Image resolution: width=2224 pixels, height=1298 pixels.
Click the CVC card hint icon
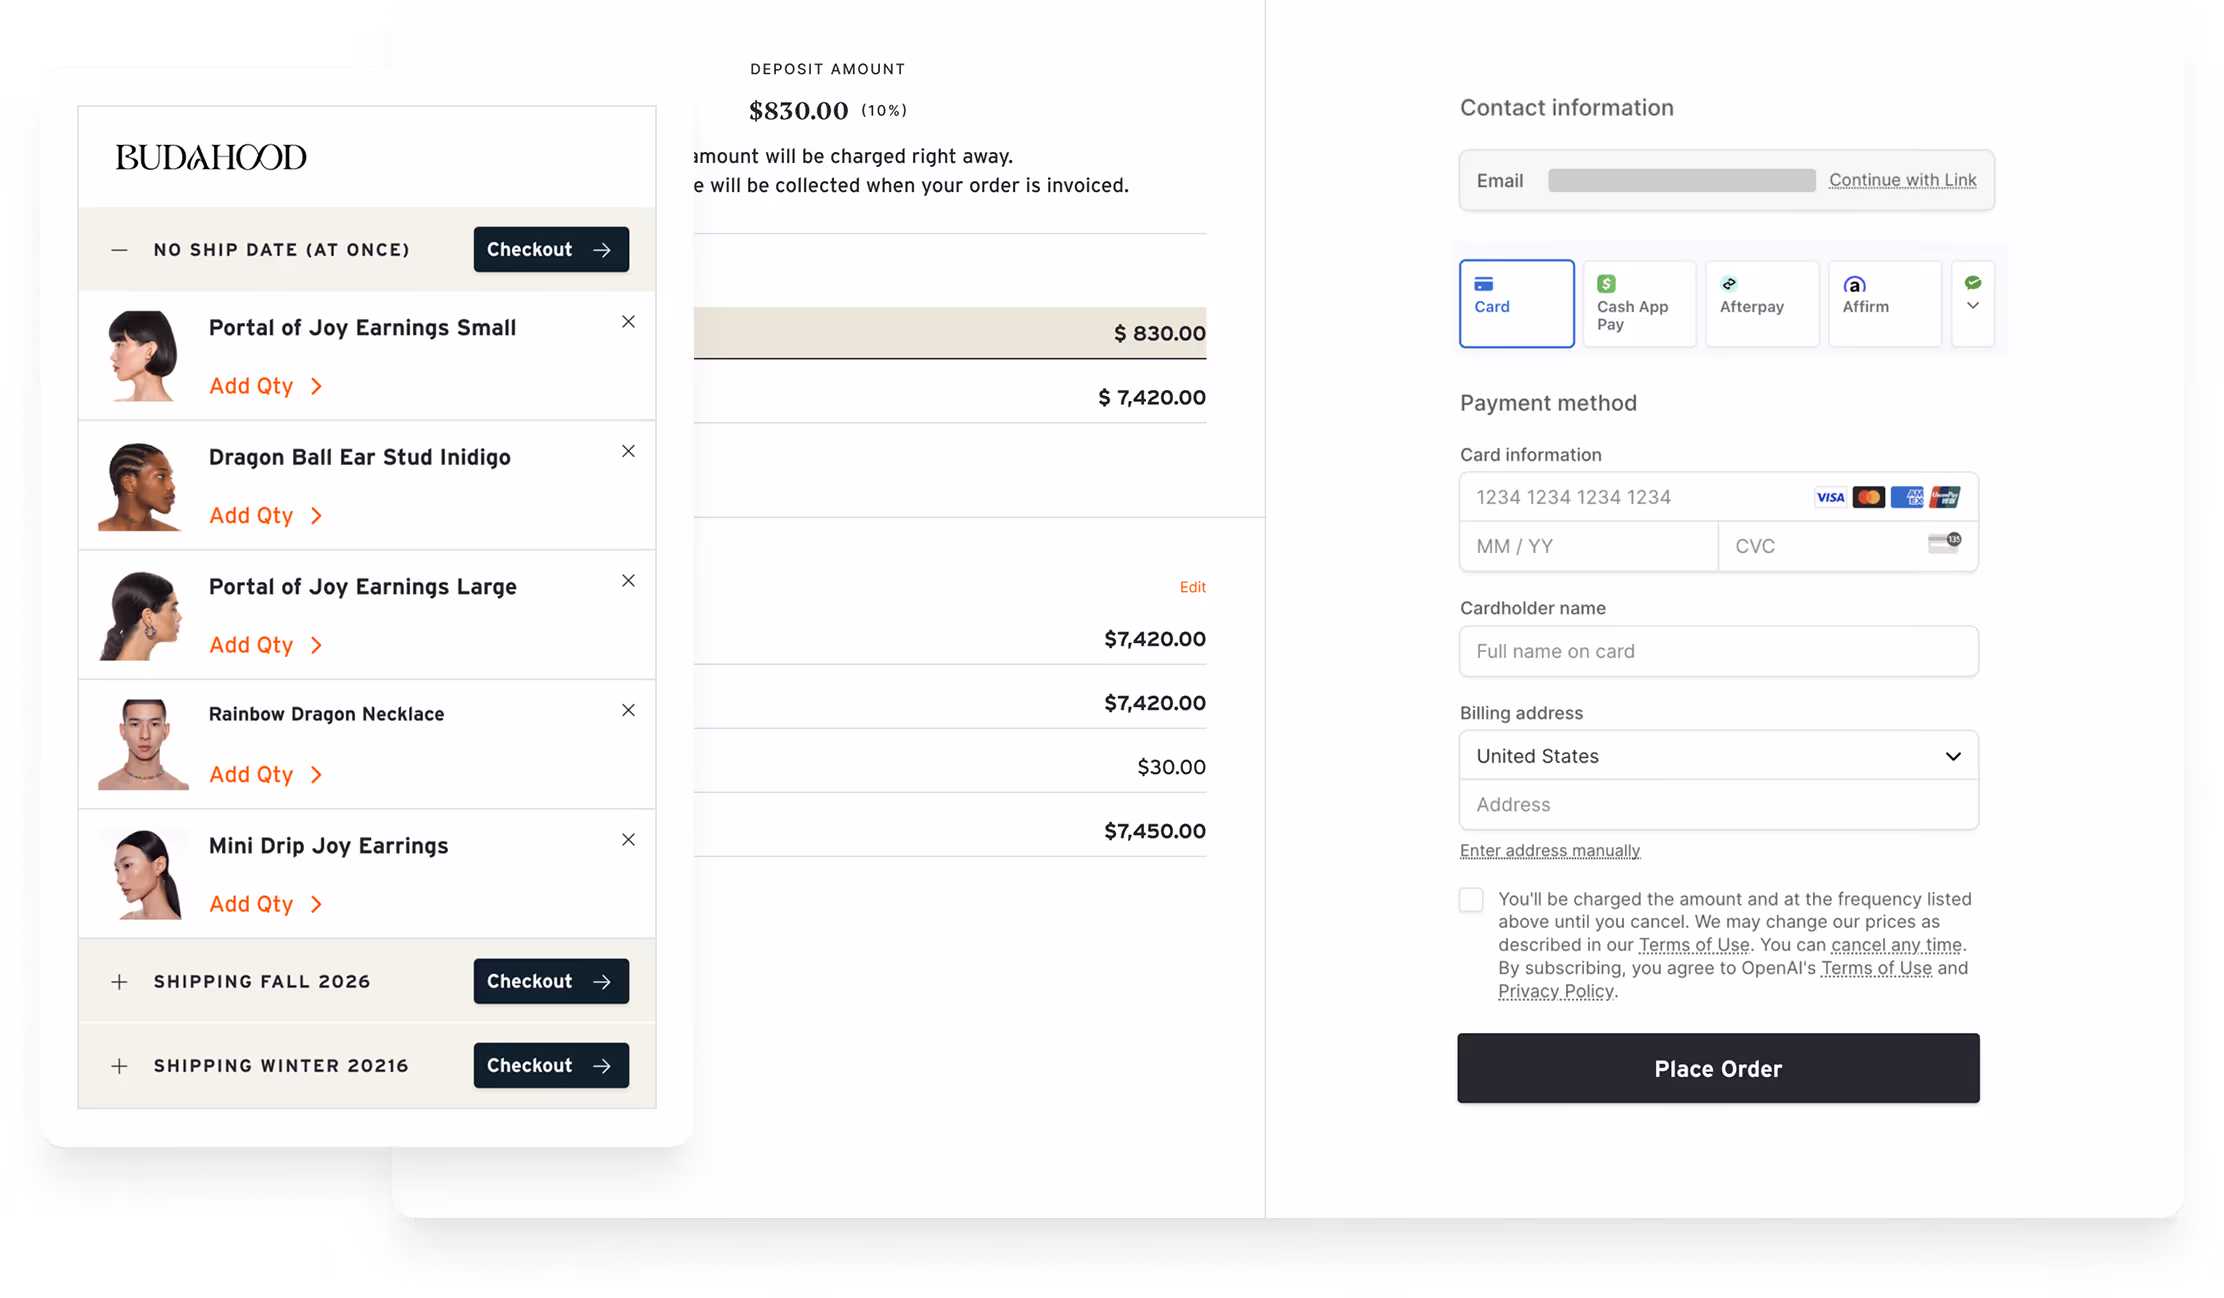[x=1944, y=543]
